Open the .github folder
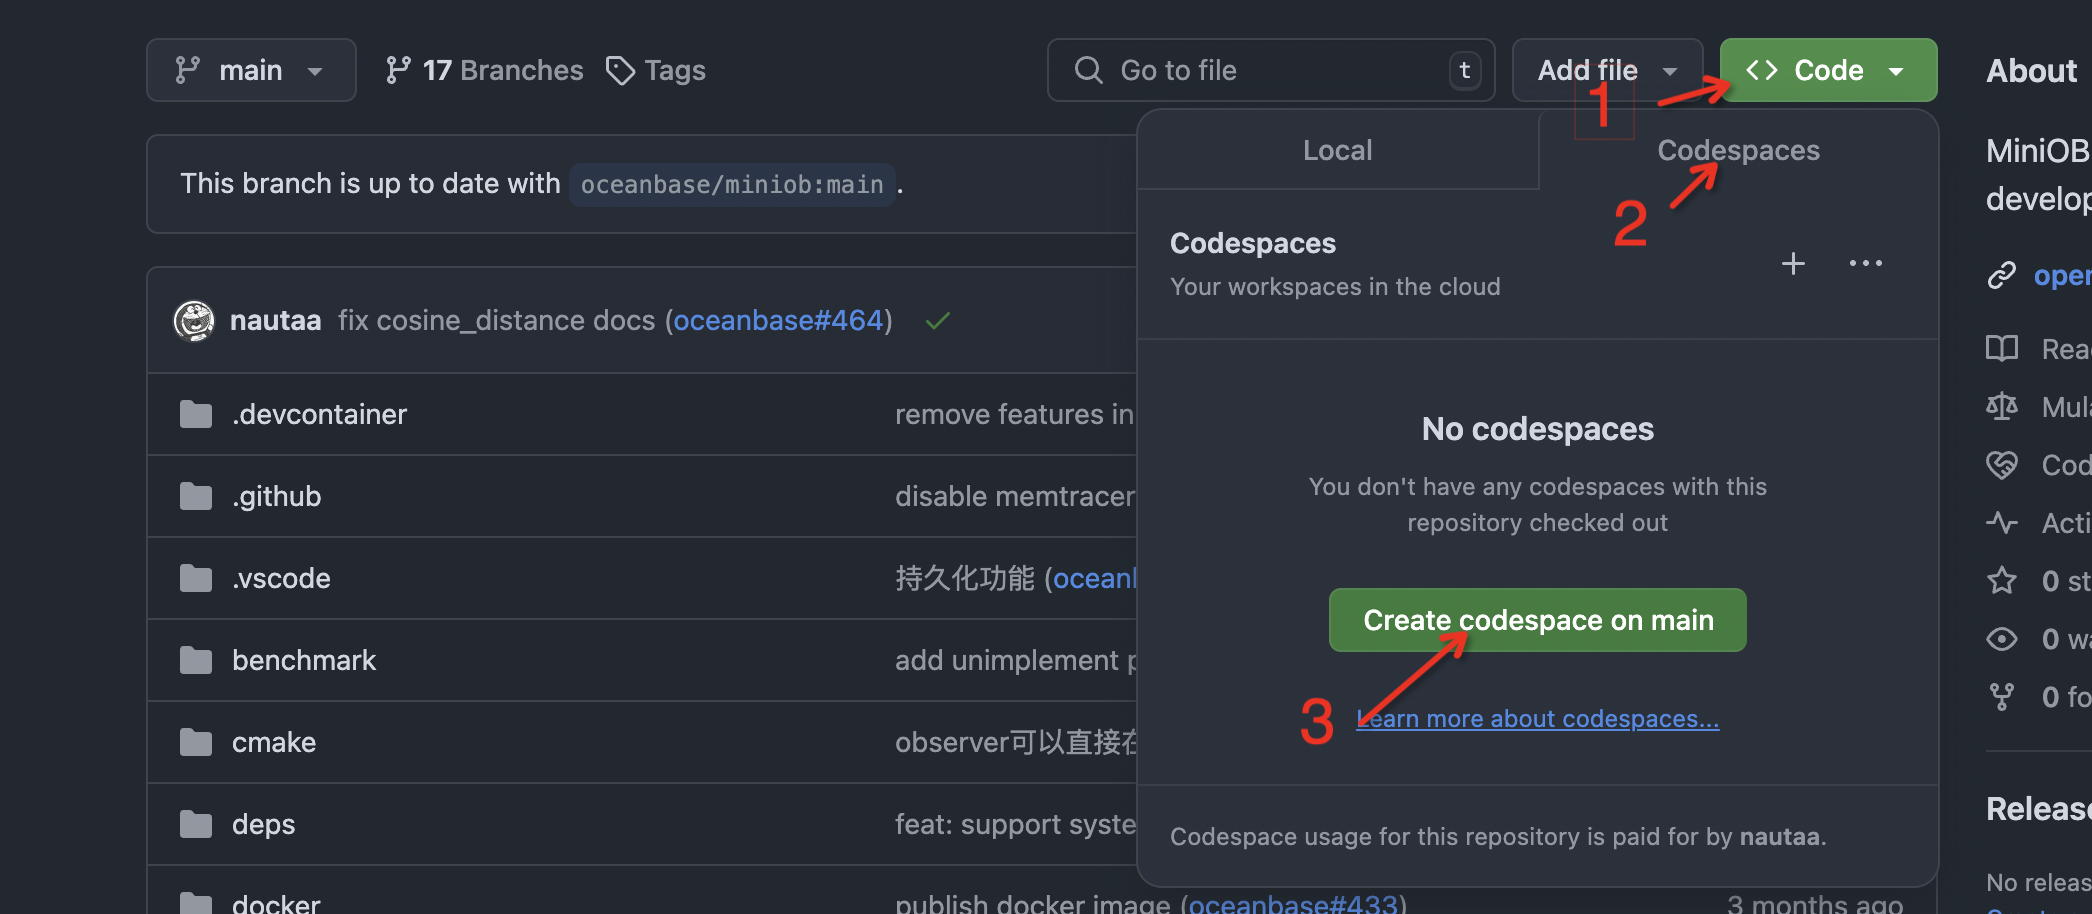Image resolution: width=2092 pixels, height=914 pixels. 277,496
